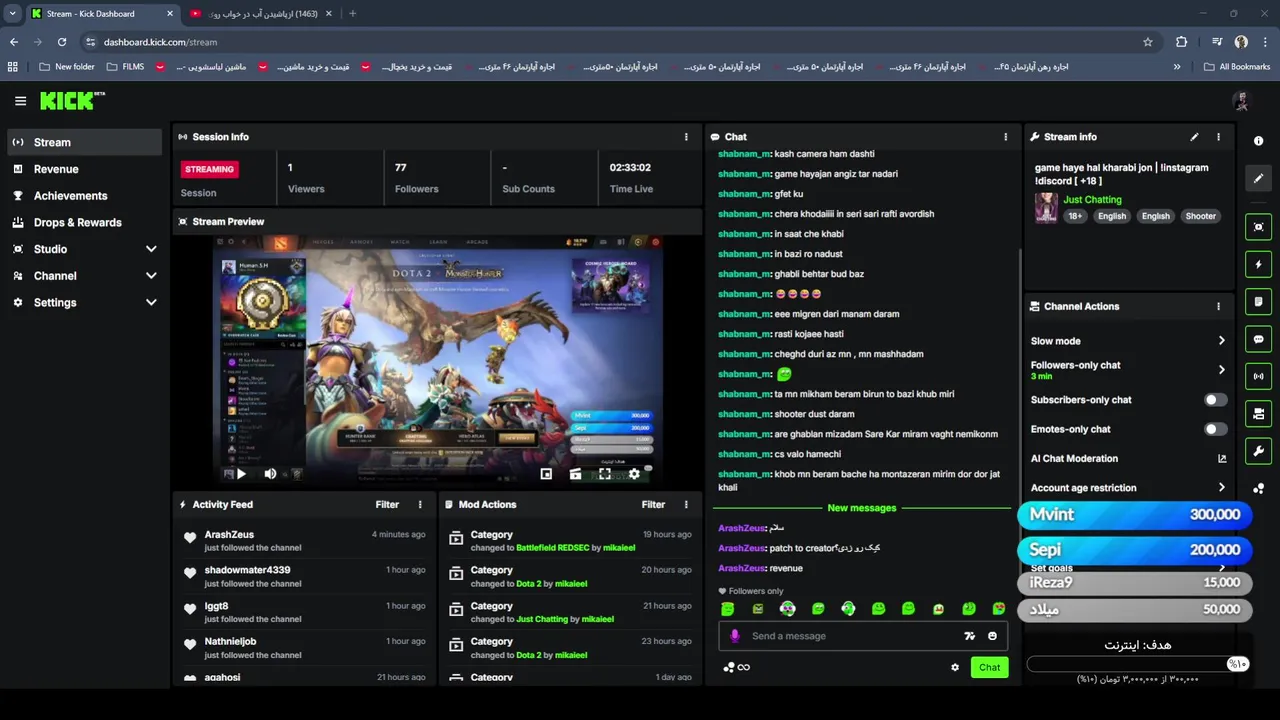This screenshot has width=1280, height=720.
Task: Open Slow mode options chevron
Action: [x=1221, y=341]
